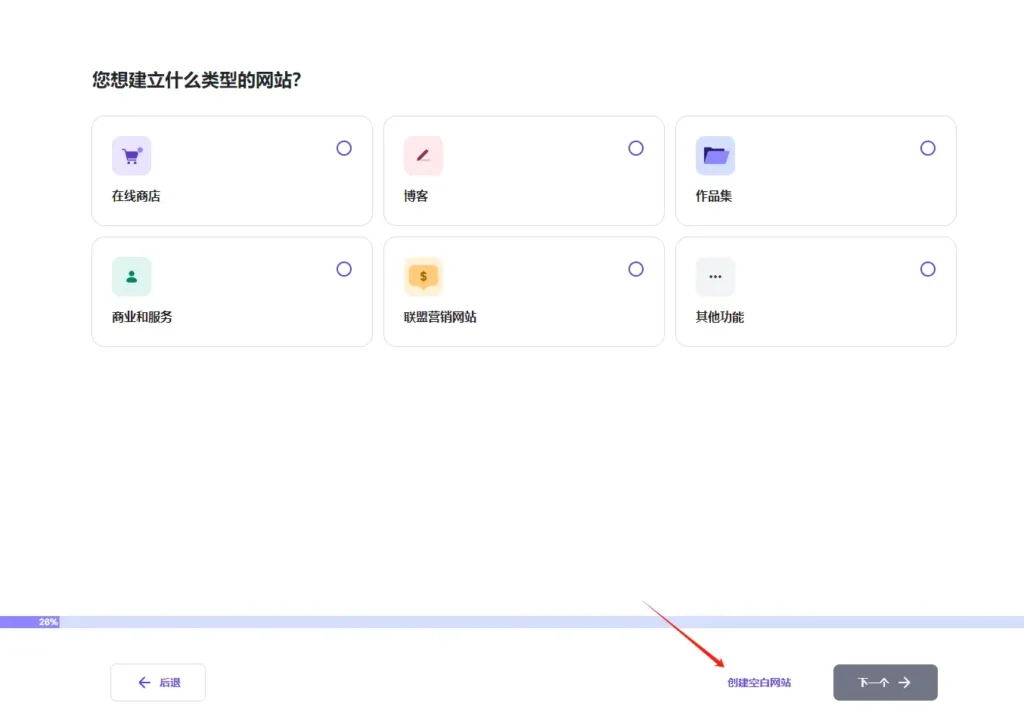Image resolution: width=1024 pixels, height=712 pixels.
Task: Select the 联盟营销网站 card
Action: 523,292
